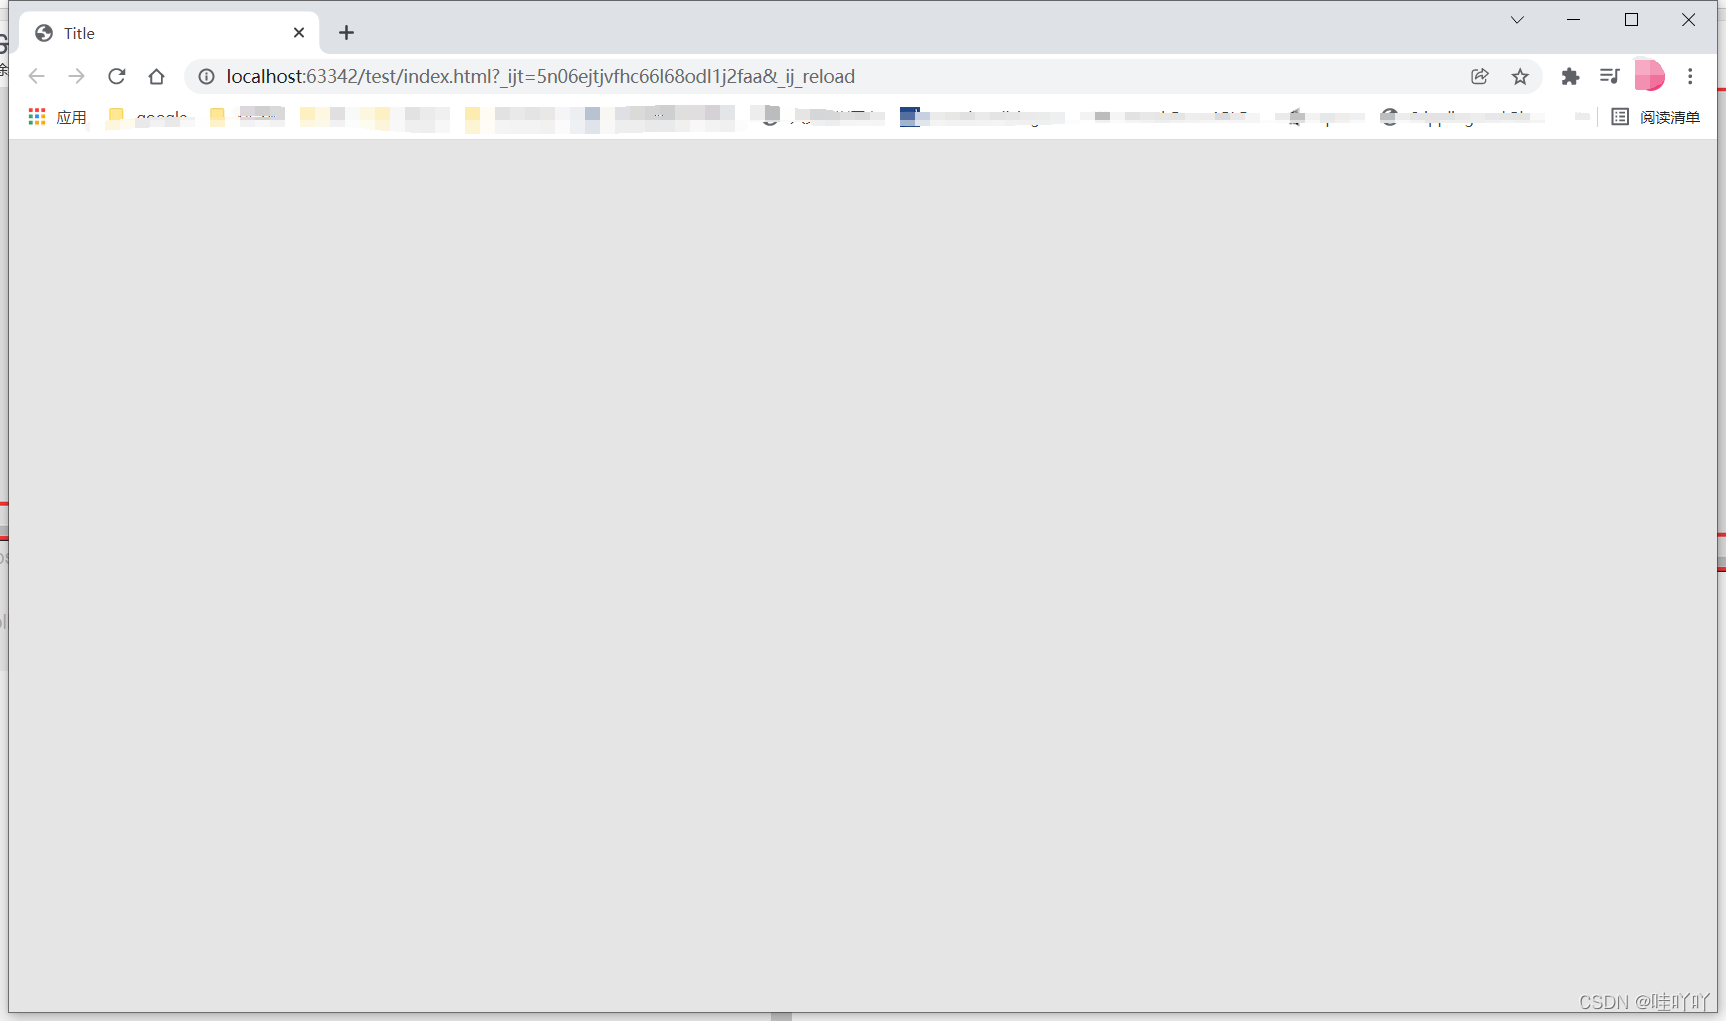Maximize the browser window
The image size is (1726, 1021).
[x=1631, y=20]
